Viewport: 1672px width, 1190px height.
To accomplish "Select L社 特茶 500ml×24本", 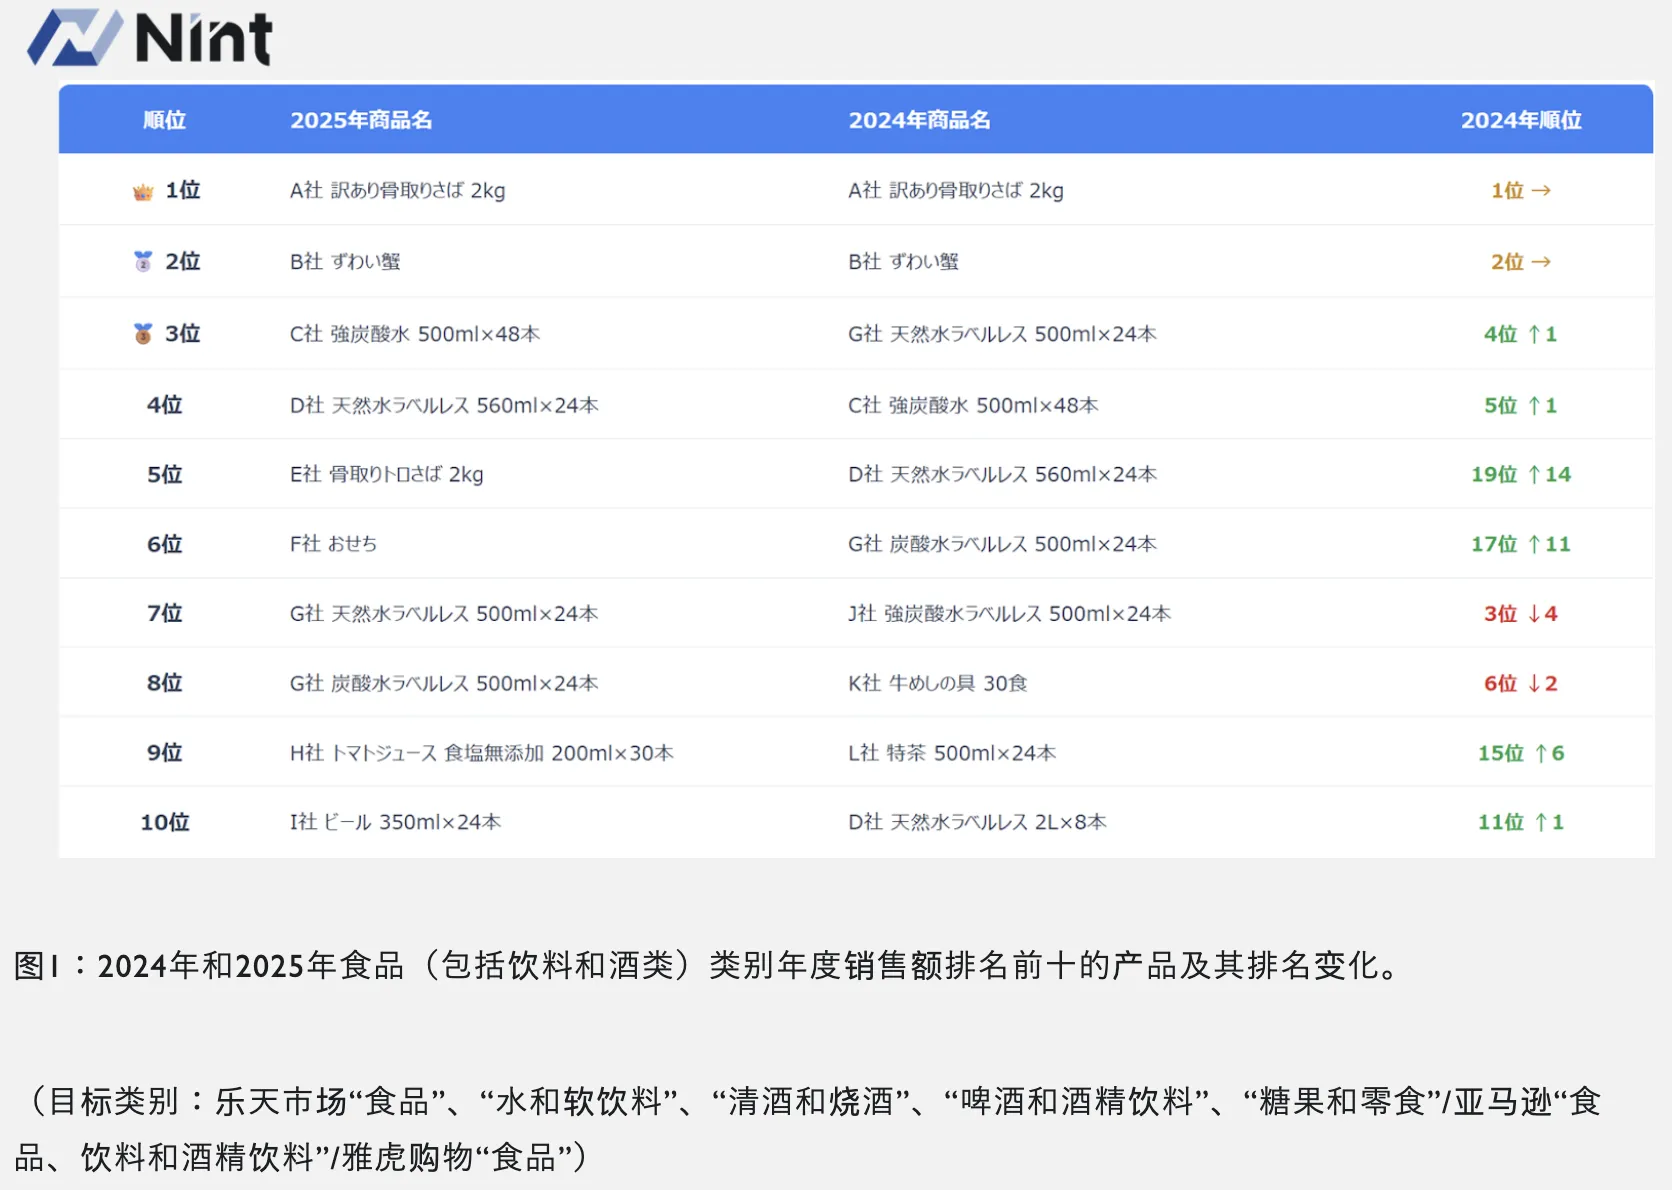I will pos(951,753).
